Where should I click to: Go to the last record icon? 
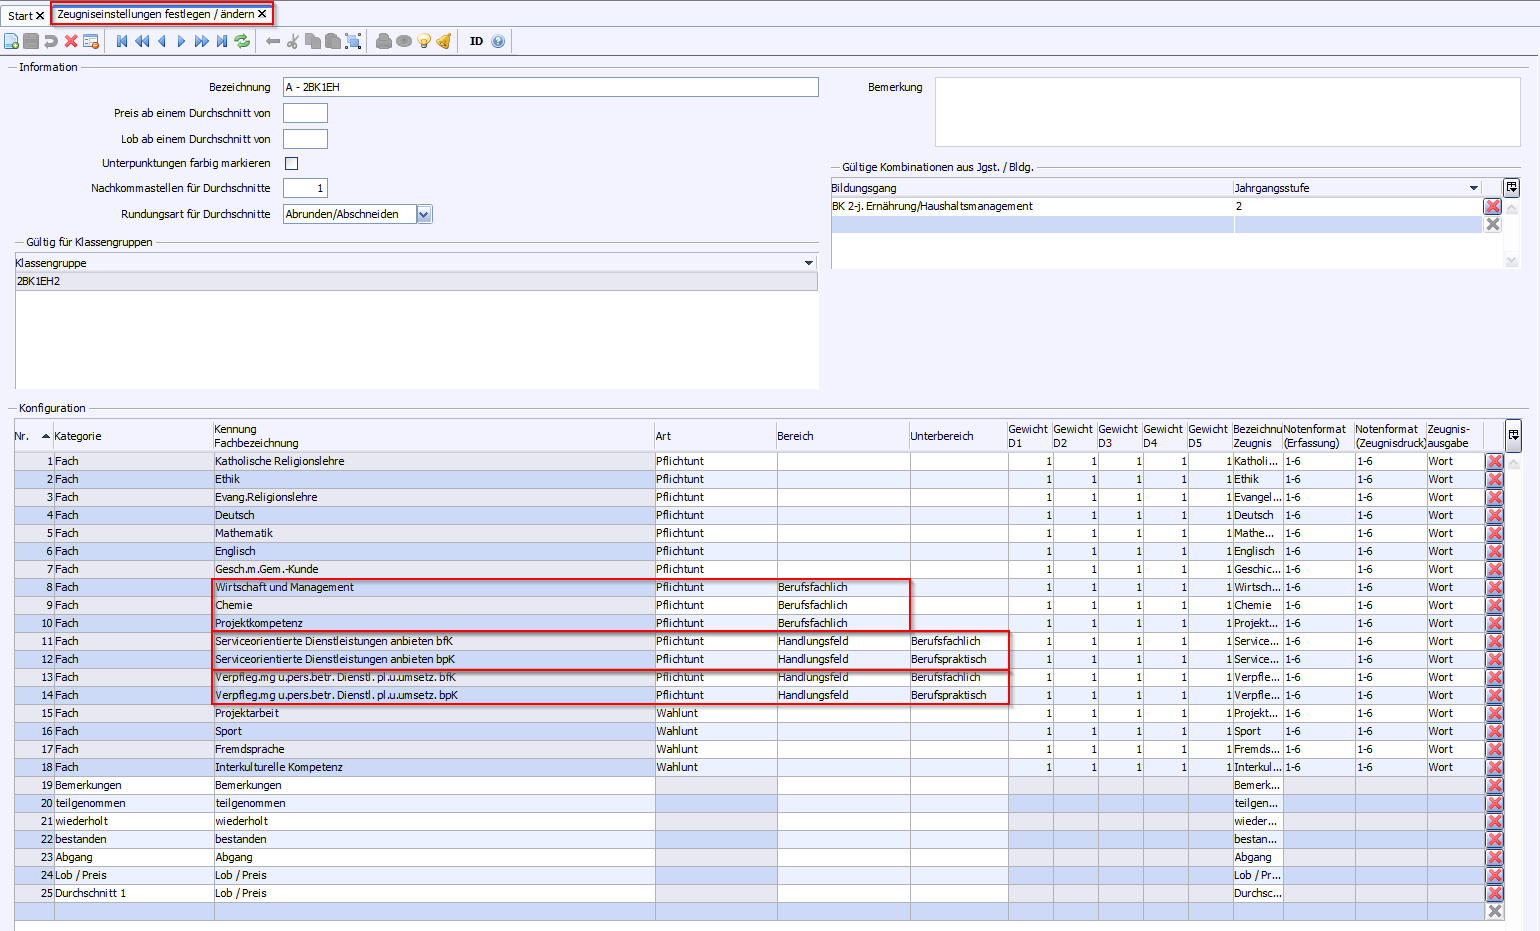222,41
